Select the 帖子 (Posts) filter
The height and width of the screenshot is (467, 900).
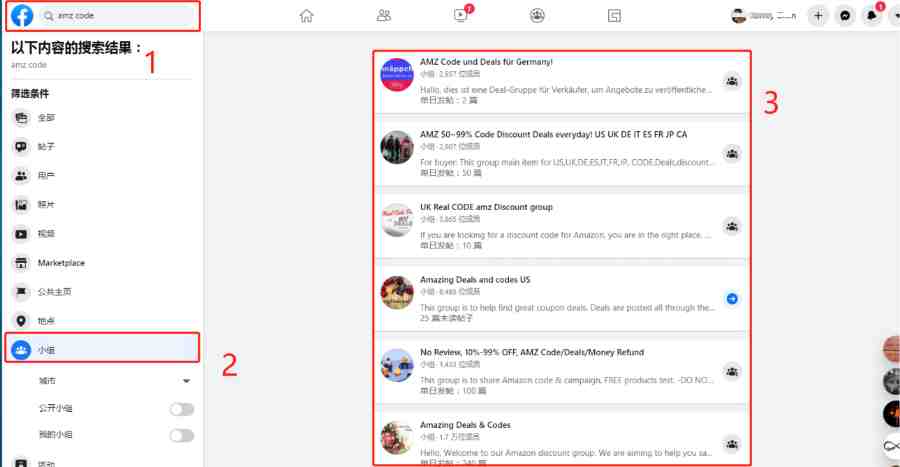[x=102, y=146]
